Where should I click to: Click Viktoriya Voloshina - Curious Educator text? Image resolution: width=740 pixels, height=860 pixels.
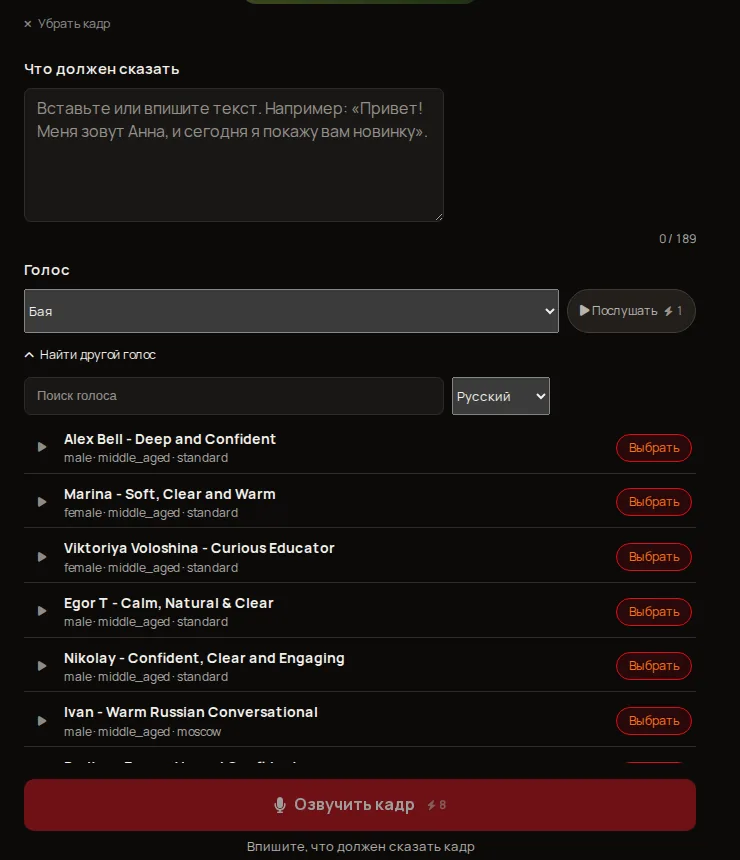[x=199, y=548]
